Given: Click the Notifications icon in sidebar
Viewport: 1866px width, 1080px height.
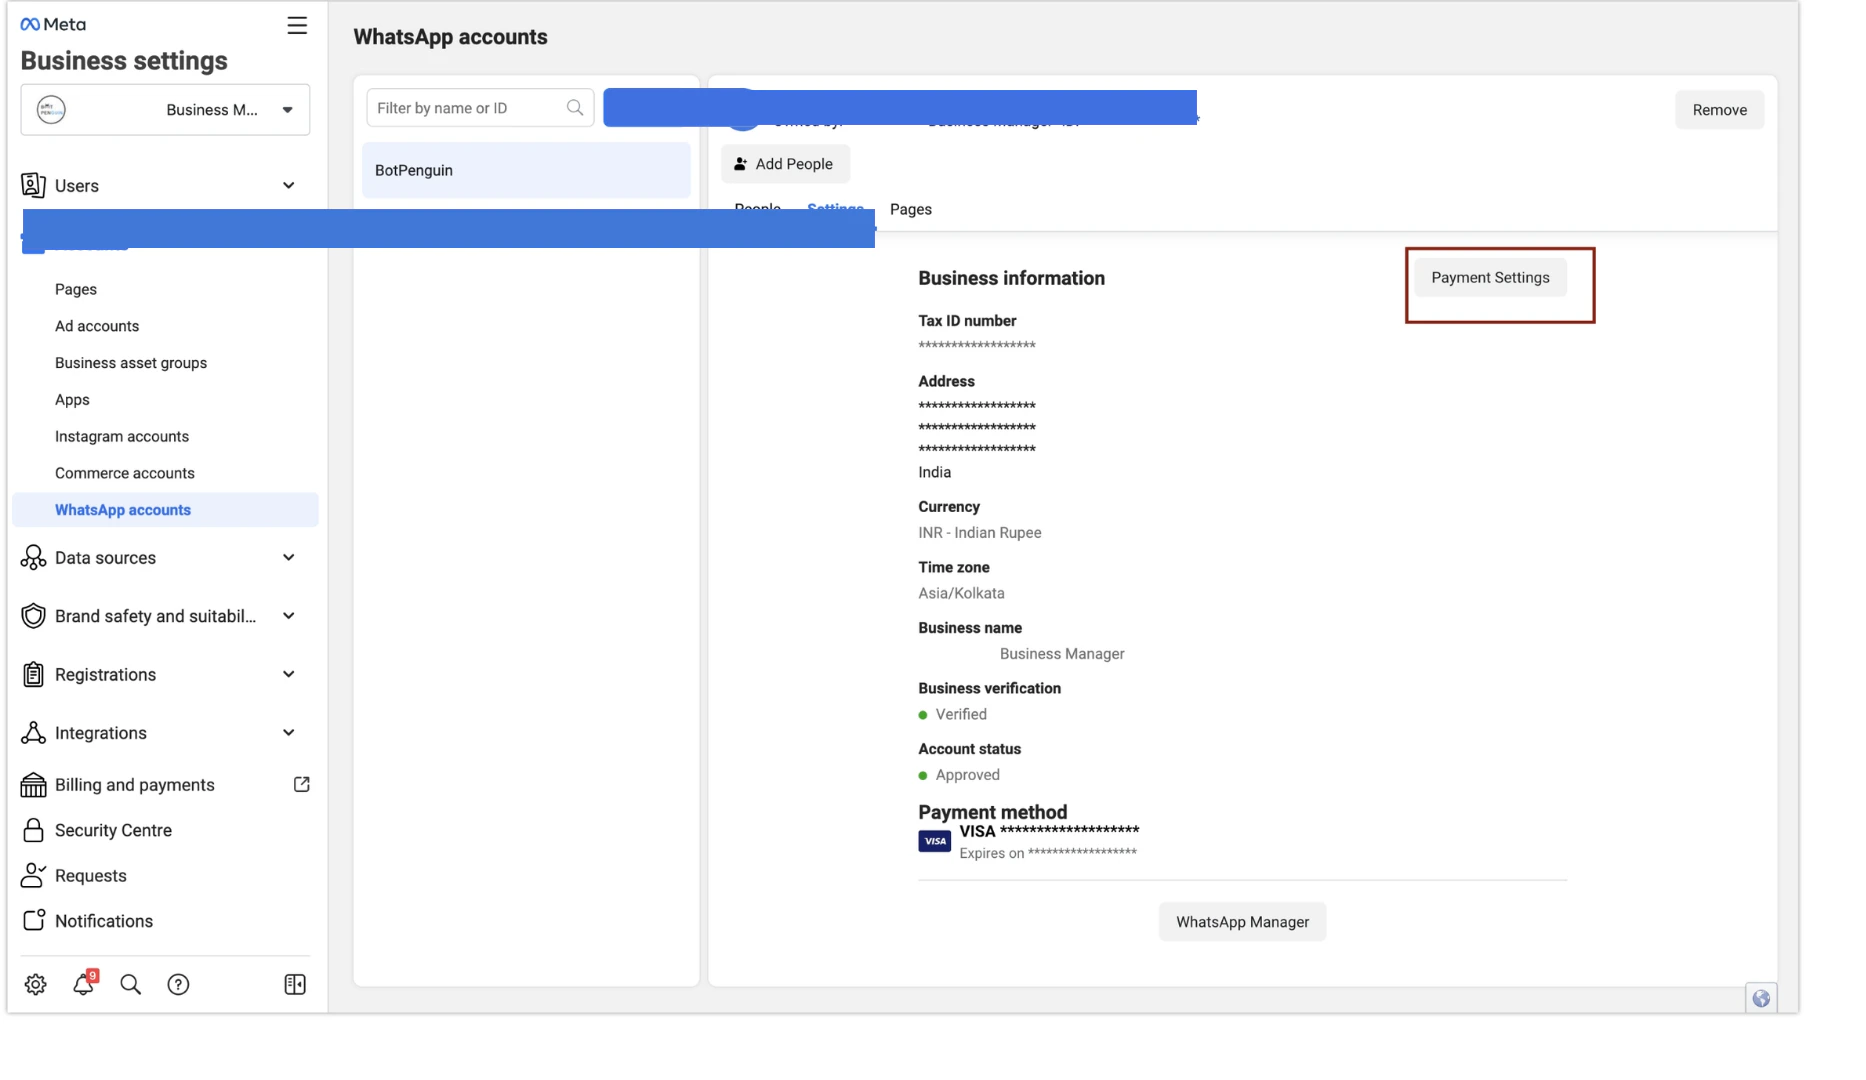Looking at the screenshot, I should tap(33, 920).
